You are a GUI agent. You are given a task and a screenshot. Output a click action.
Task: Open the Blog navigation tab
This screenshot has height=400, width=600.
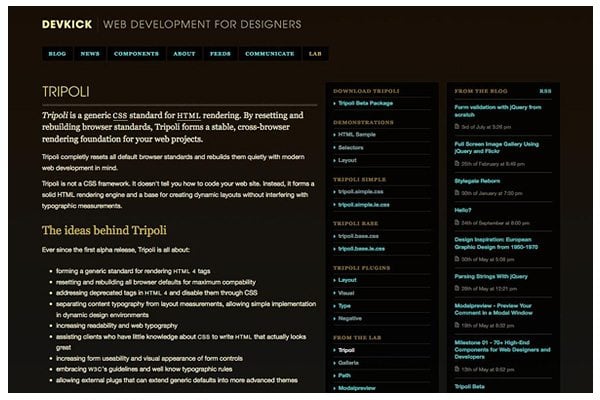(x=57, y=54)
